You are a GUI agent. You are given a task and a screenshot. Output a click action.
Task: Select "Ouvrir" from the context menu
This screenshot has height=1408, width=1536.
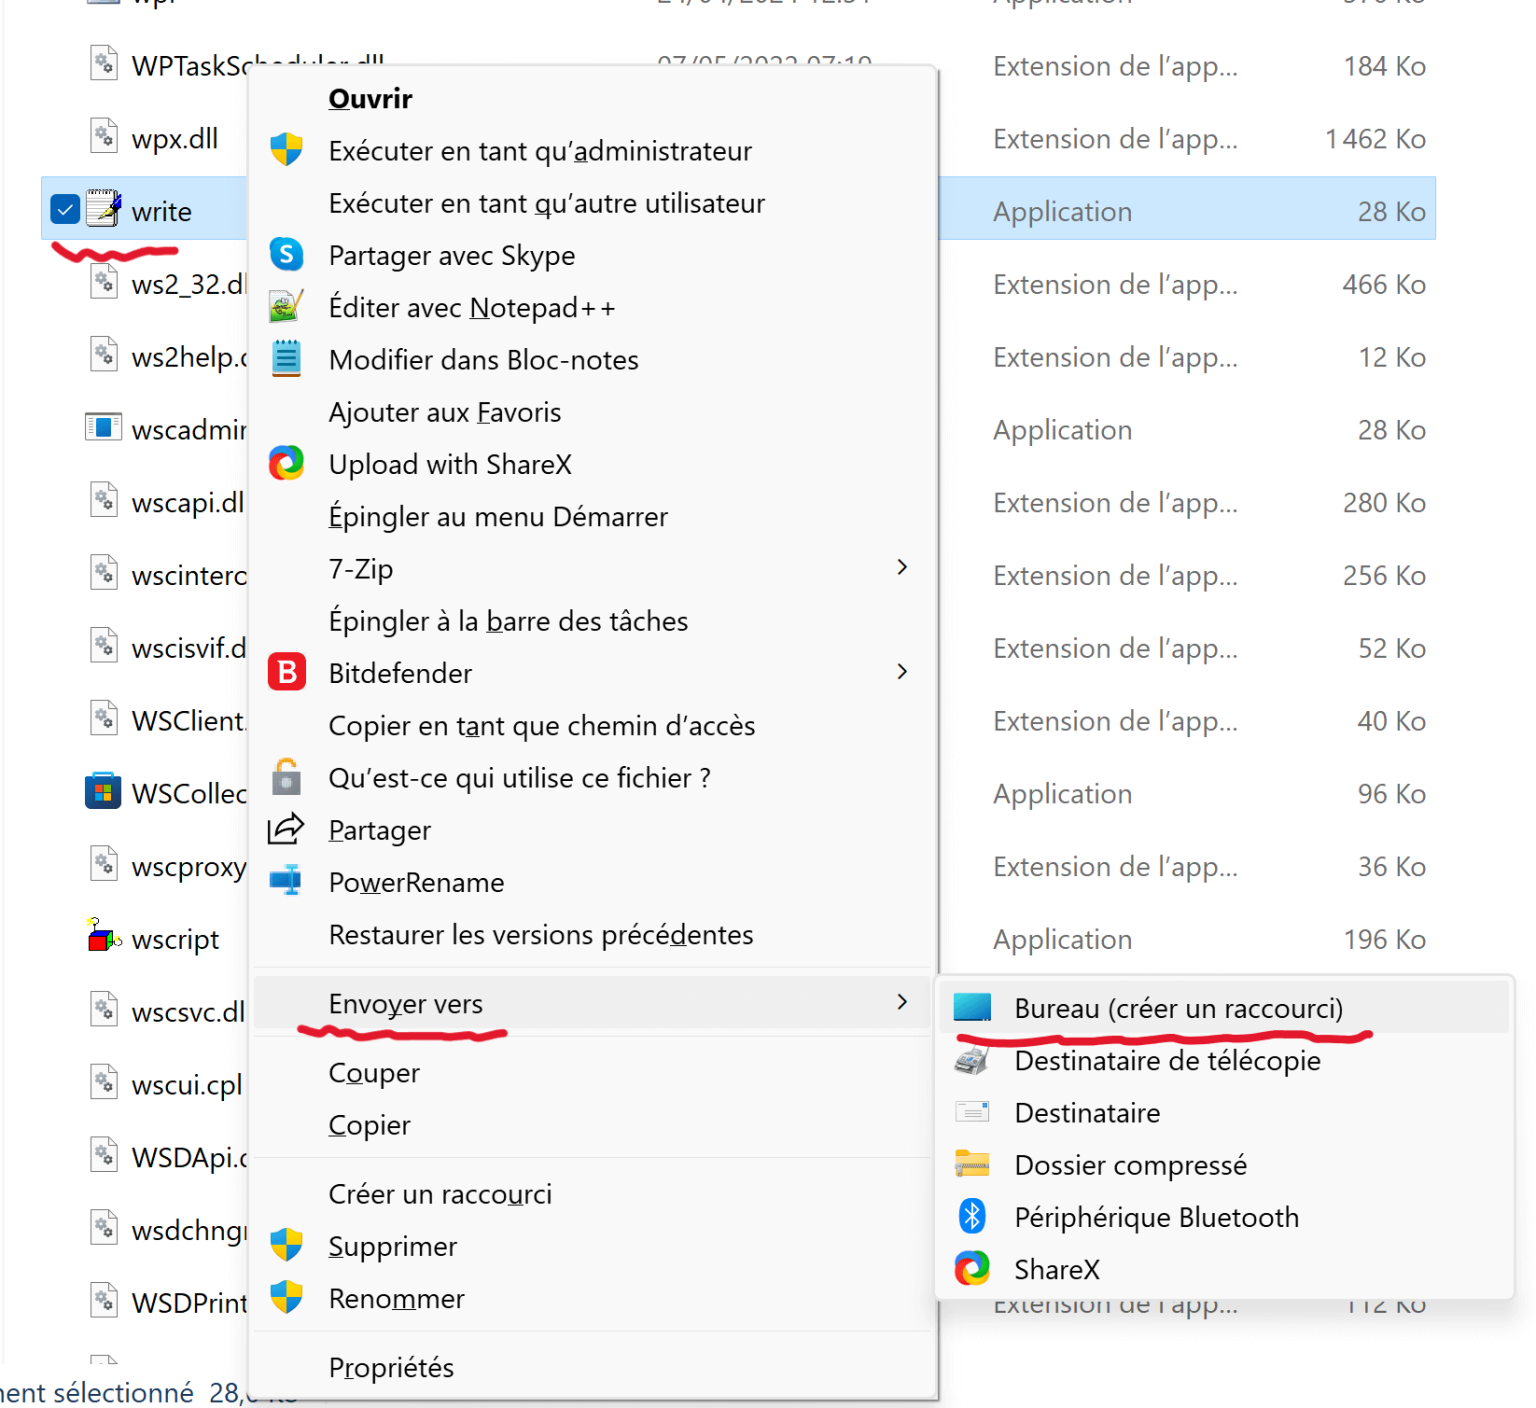tap(370, 98)
